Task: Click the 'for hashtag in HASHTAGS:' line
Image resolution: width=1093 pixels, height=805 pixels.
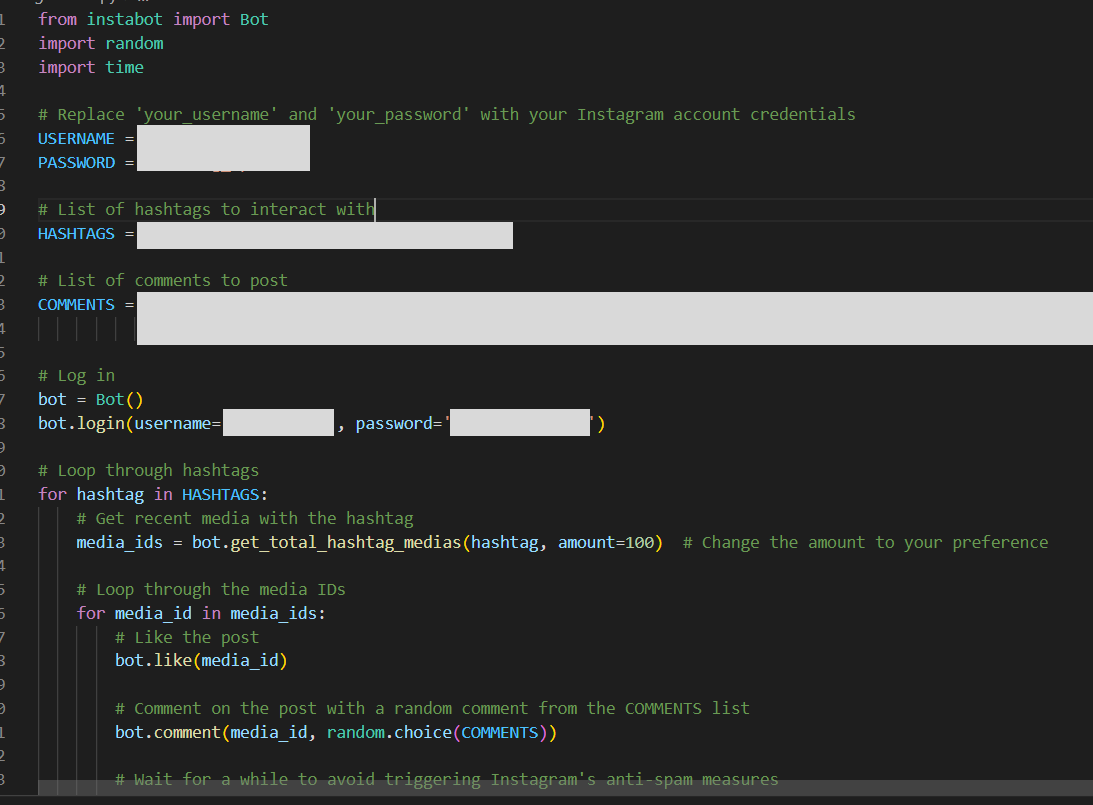Action: 153,494
